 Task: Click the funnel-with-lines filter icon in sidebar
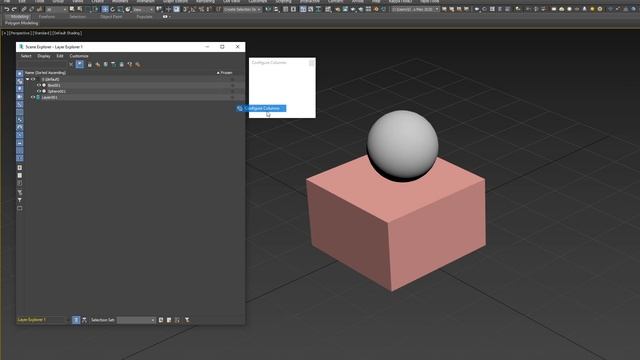(x=20, y=192)
